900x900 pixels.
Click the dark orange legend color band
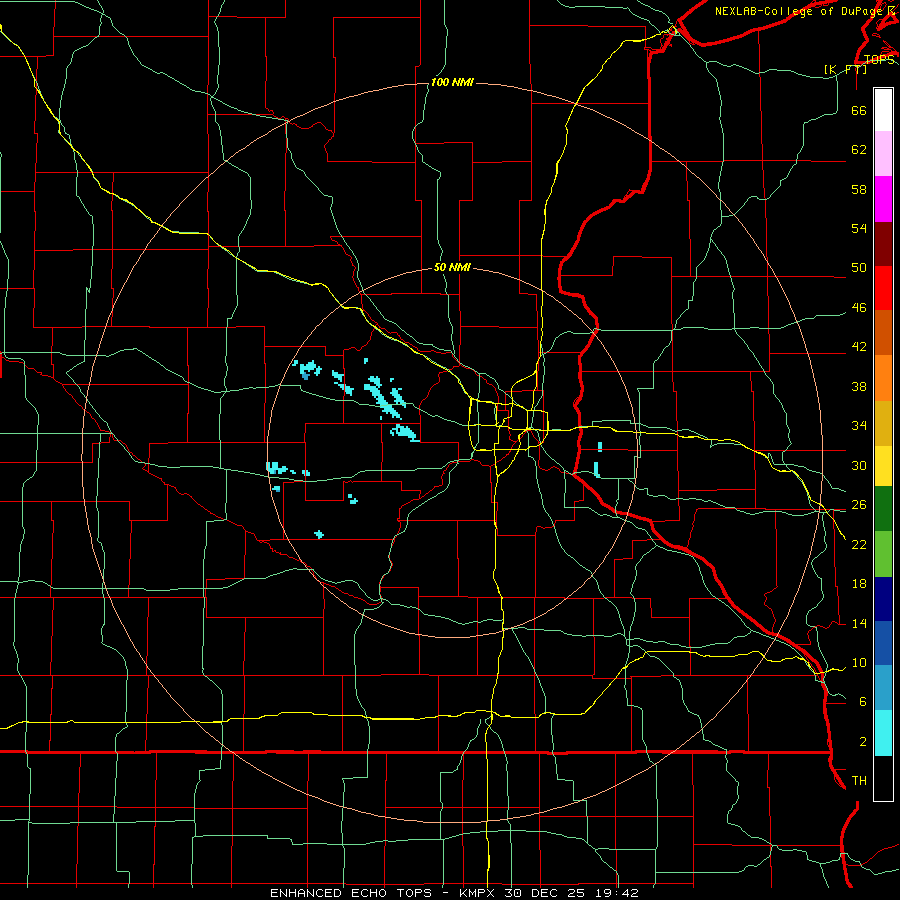883,333
